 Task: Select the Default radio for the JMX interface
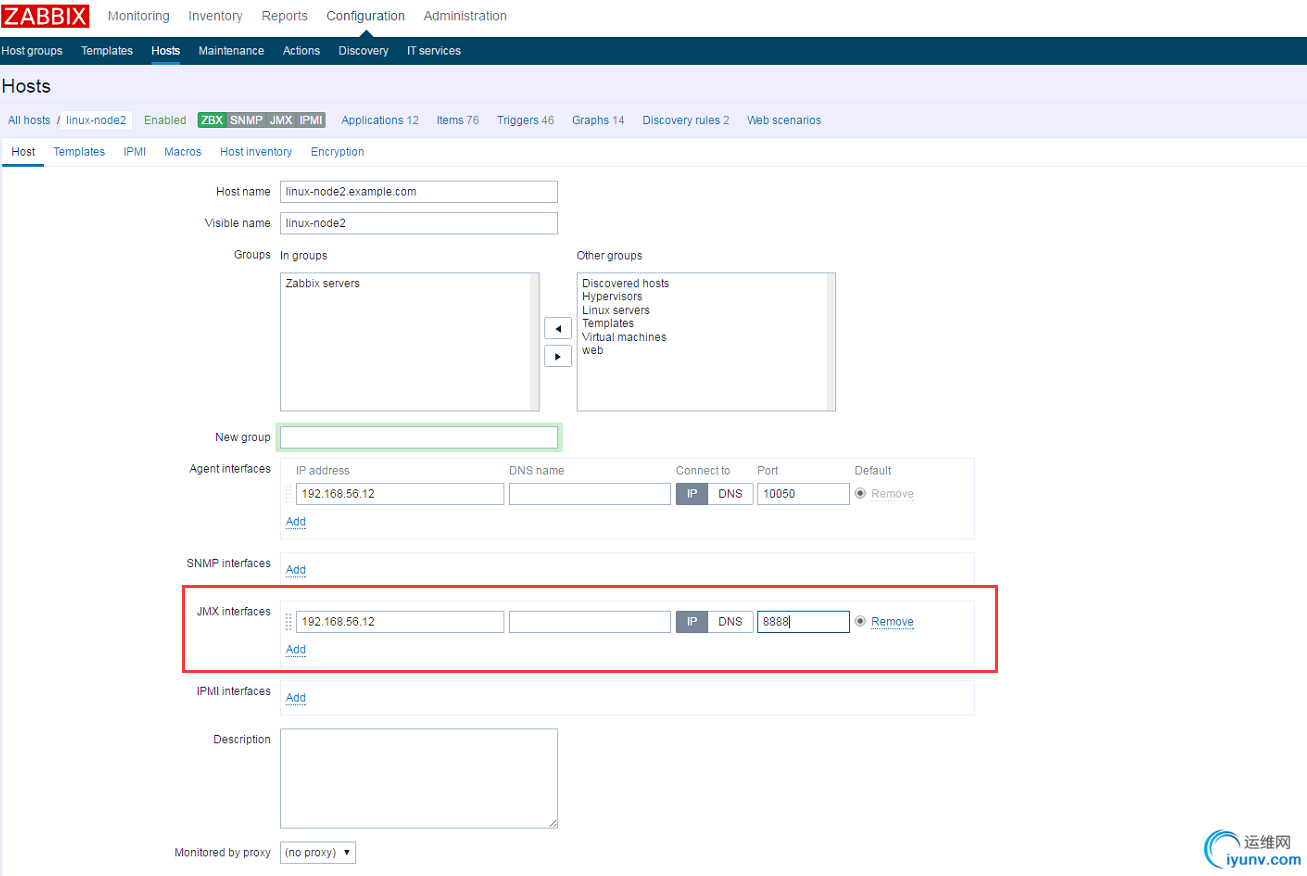860,622
